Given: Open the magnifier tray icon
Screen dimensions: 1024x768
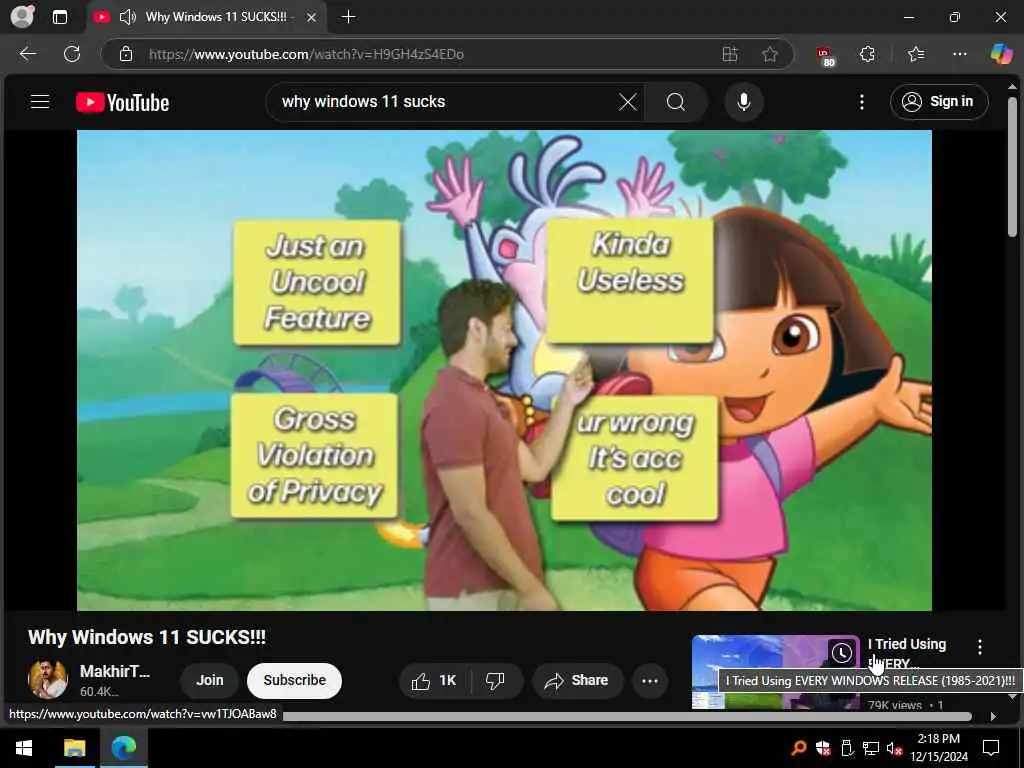Looking at the screenshot, I should pos(799,748).
